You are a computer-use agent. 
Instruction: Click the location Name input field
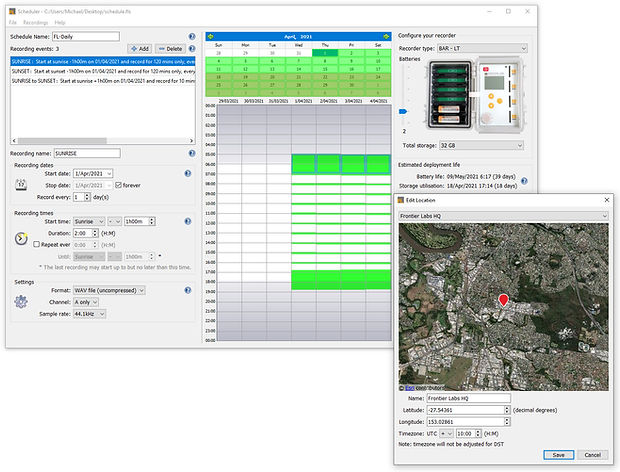point(469,398)
